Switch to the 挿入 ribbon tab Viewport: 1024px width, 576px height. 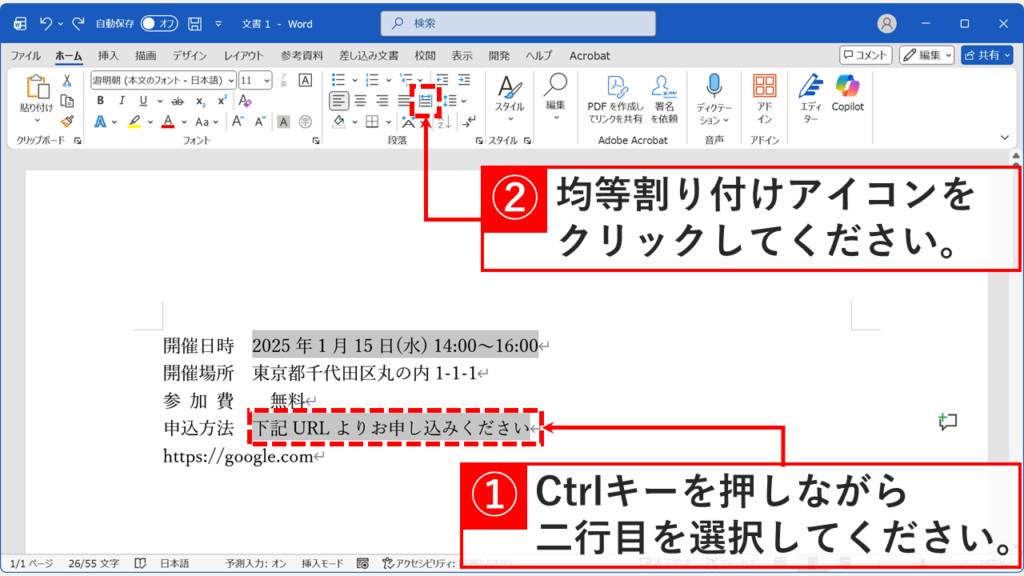[x=110, y=55]
